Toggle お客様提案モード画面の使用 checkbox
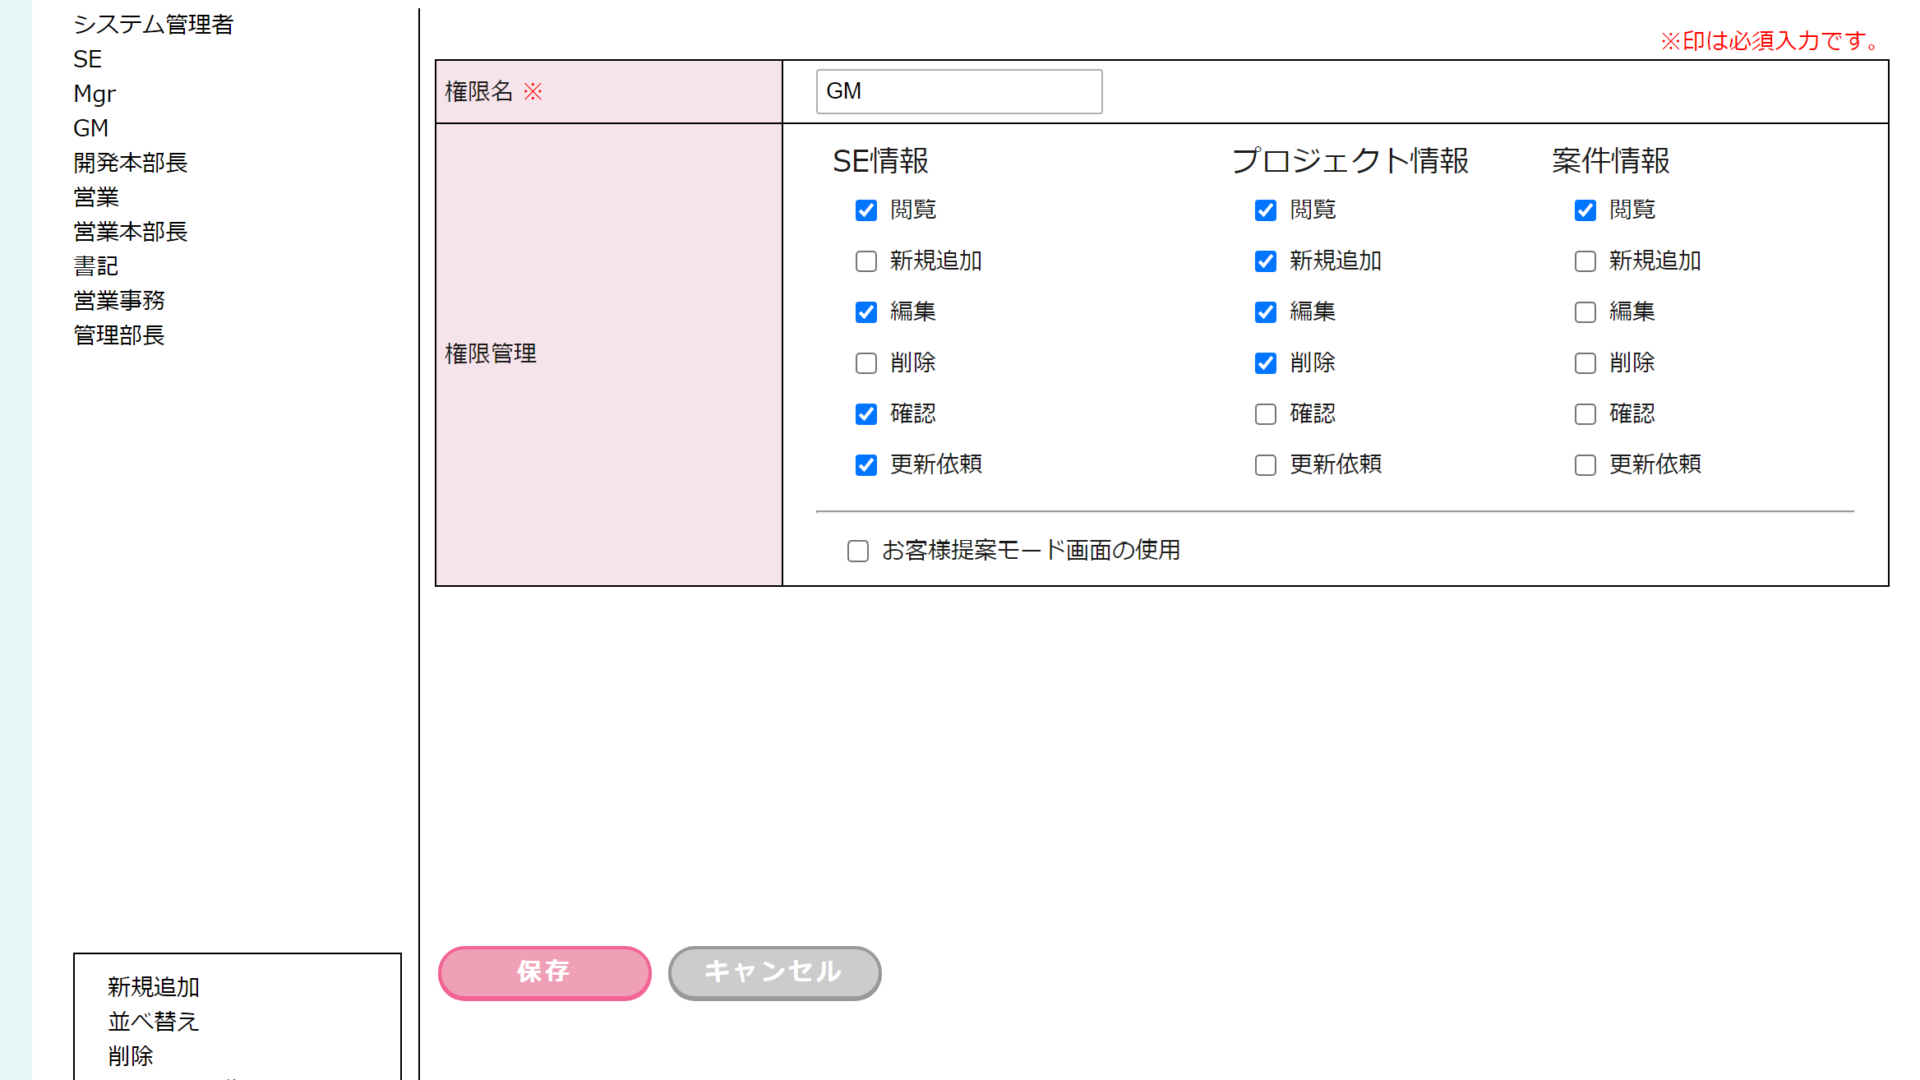1920x1080 pixels. (x=858, y=551)
